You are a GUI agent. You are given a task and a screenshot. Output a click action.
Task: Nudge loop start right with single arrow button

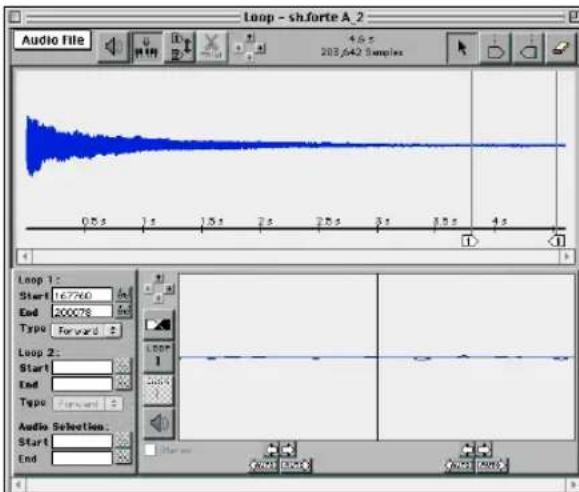coord(484,450)
